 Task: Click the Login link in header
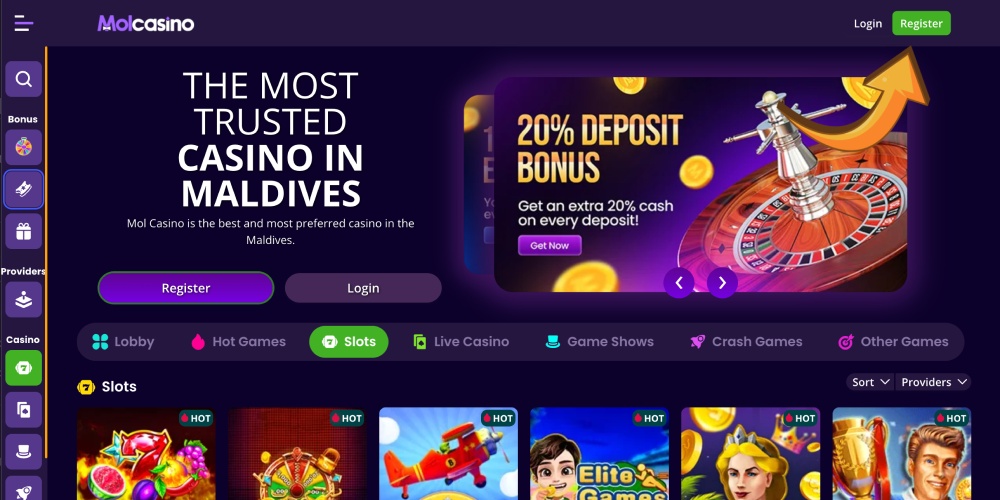867,24
